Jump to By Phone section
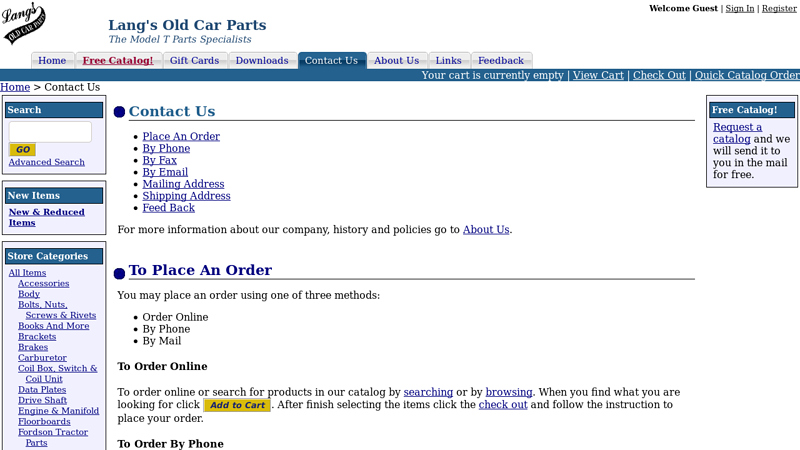Screen dimensions: 800x450 [x=166, y=148]
